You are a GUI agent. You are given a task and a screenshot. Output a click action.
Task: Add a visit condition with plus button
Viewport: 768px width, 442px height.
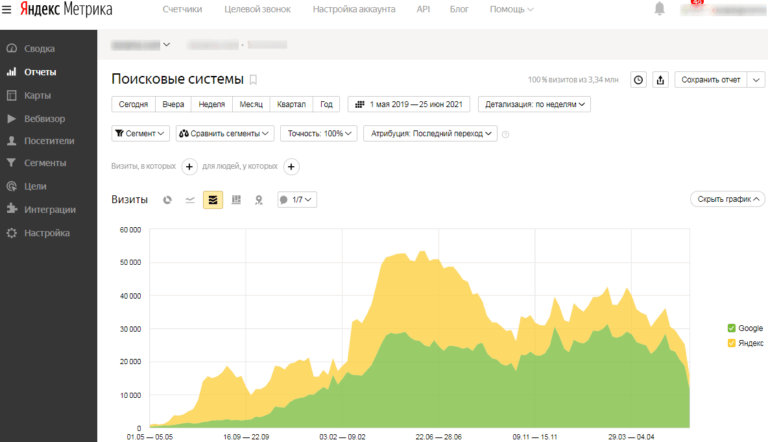coord(190,167)
